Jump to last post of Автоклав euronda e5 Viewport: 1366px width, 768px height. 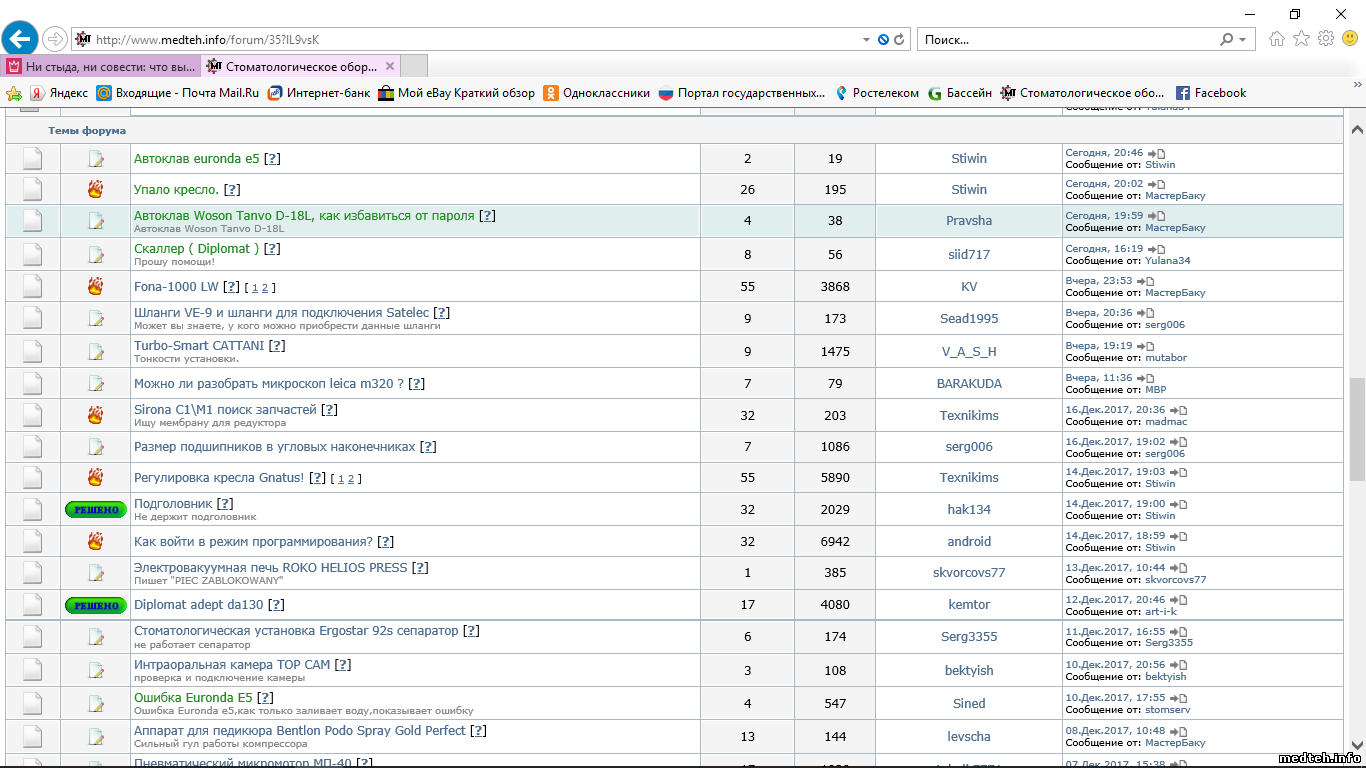click(1156, 153)
